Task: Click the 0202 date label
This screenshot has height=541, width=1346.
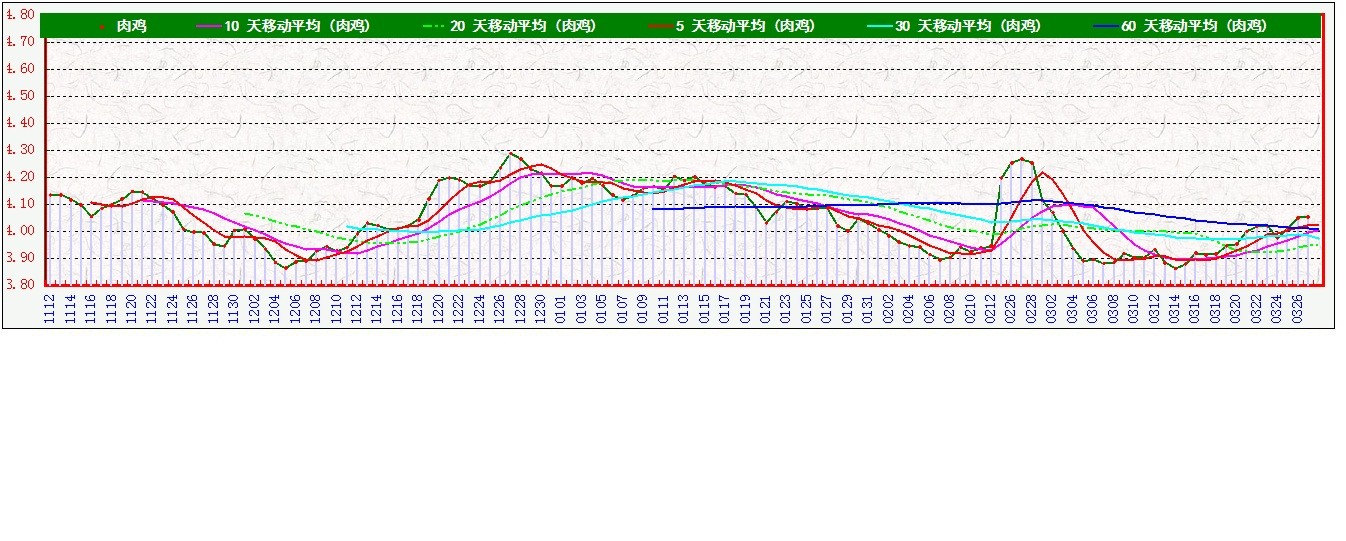Action: pyautogui.click(x=888, y=307)
